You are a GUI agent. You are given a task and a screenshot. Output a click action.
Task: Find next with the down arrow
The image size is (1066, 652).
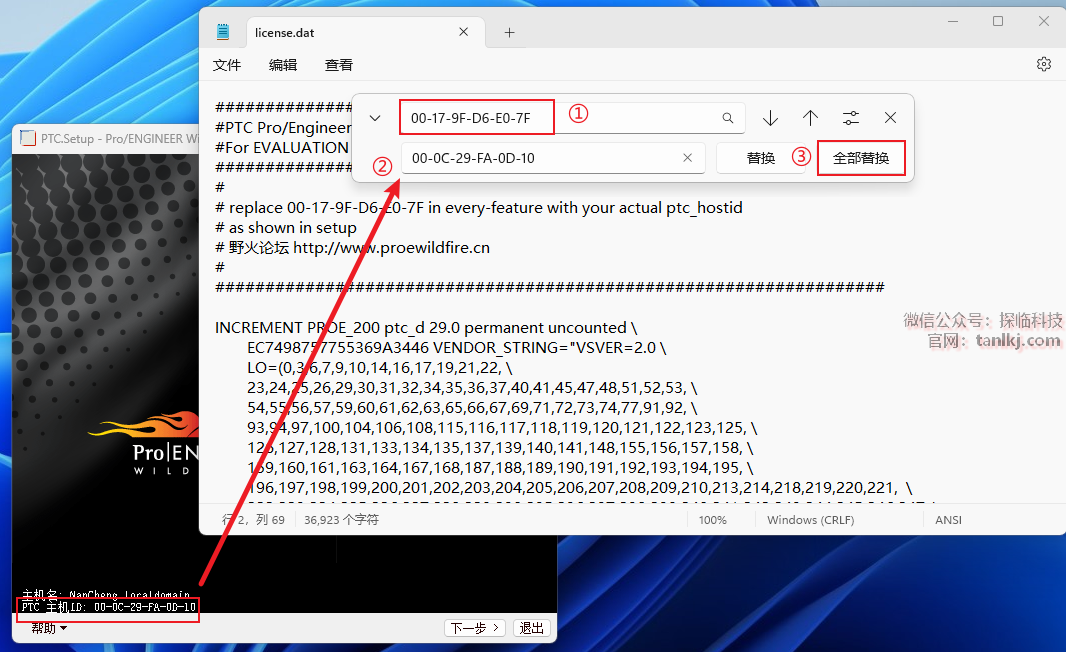pos(770,118)
